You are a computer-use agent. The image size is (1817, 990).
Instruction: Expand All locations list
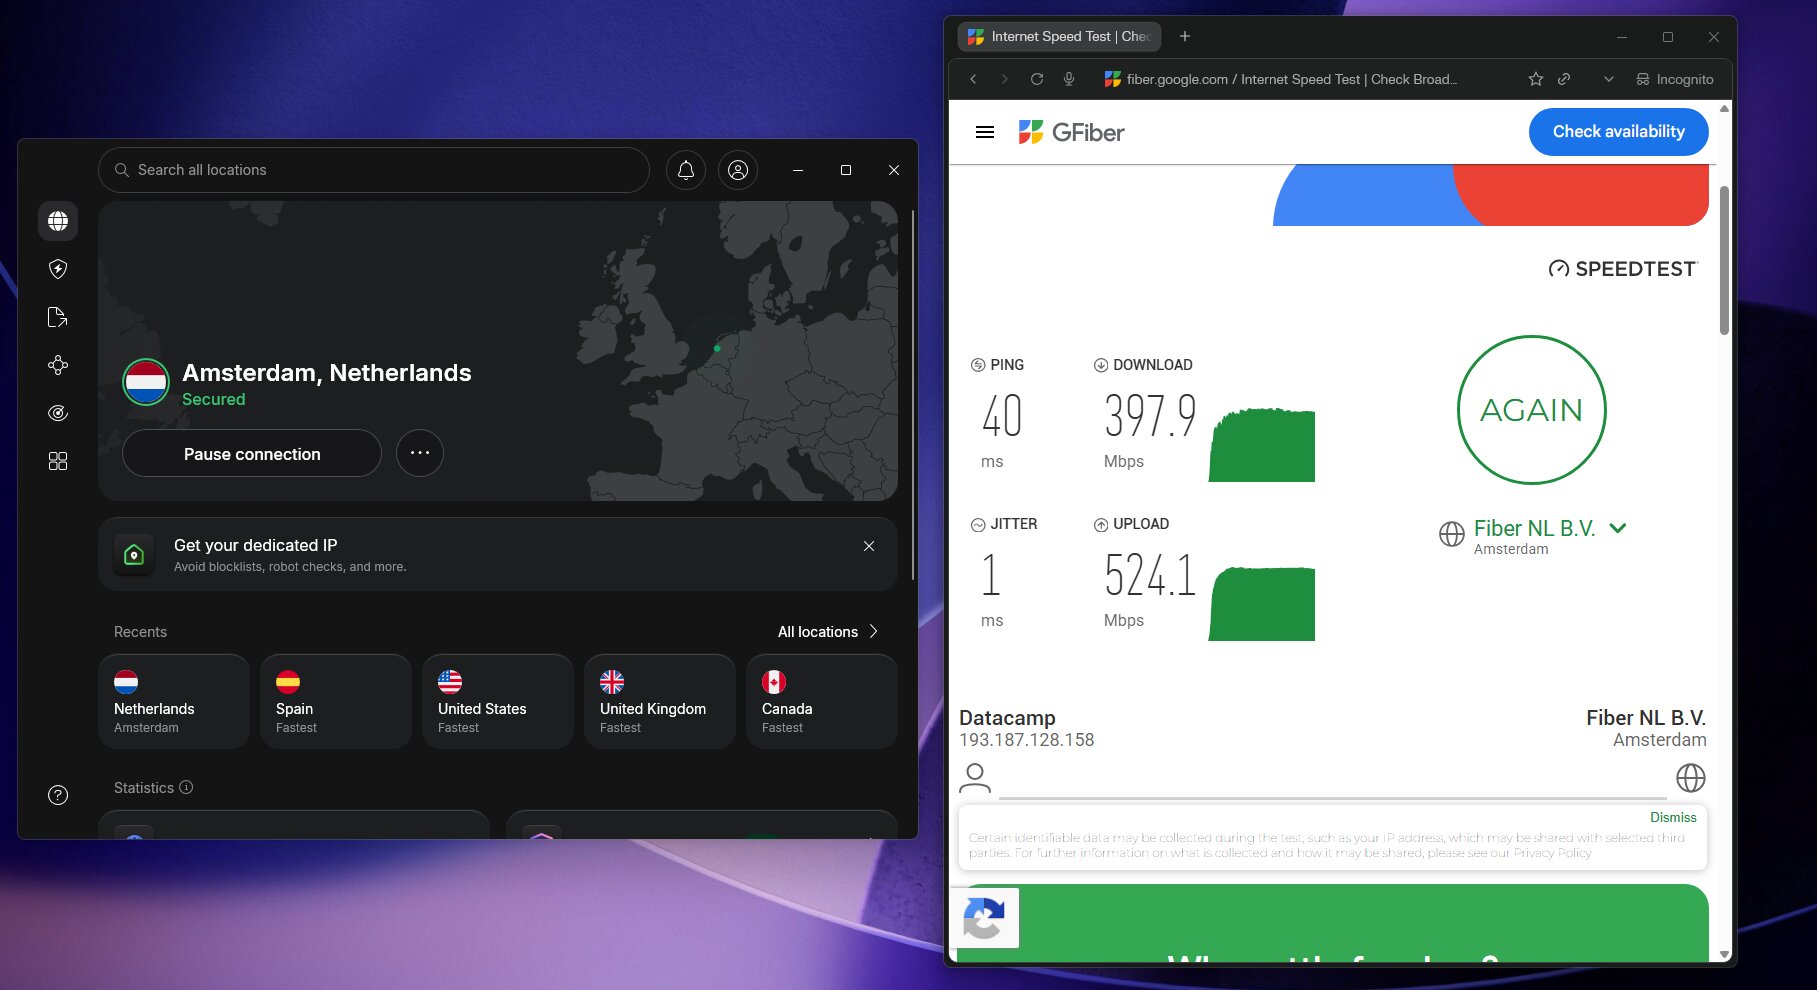coord(828,632)
